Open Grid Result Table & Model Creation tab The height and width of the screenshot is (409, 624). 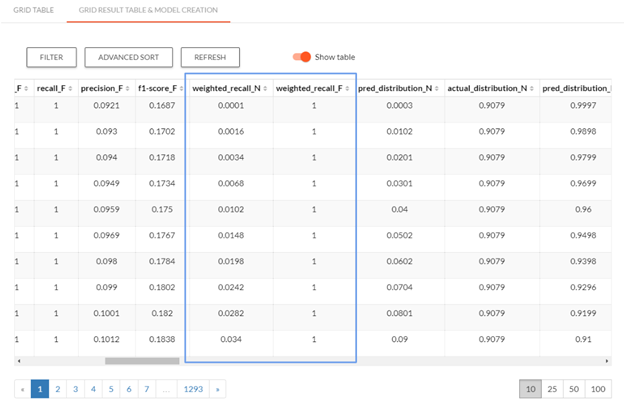click(148, 10)
